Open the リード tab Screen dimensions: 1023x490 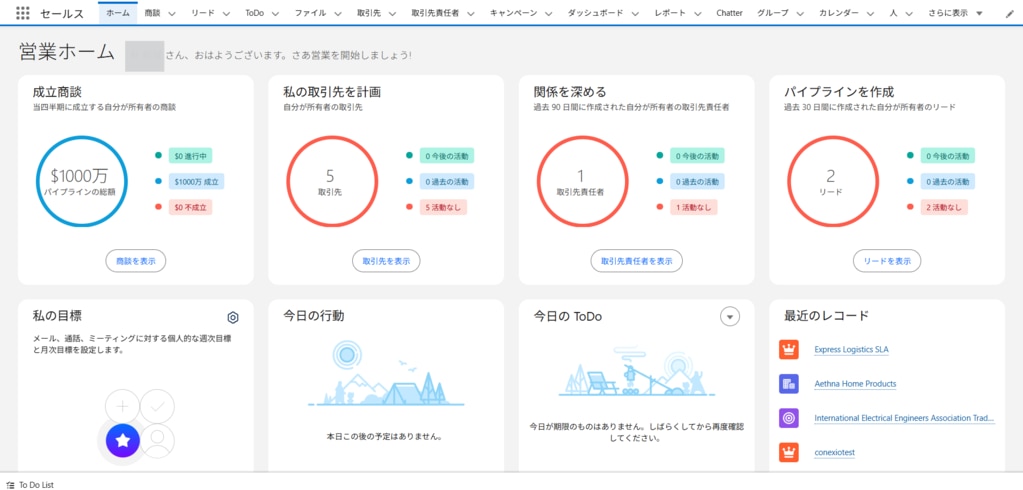click(203, 13)
